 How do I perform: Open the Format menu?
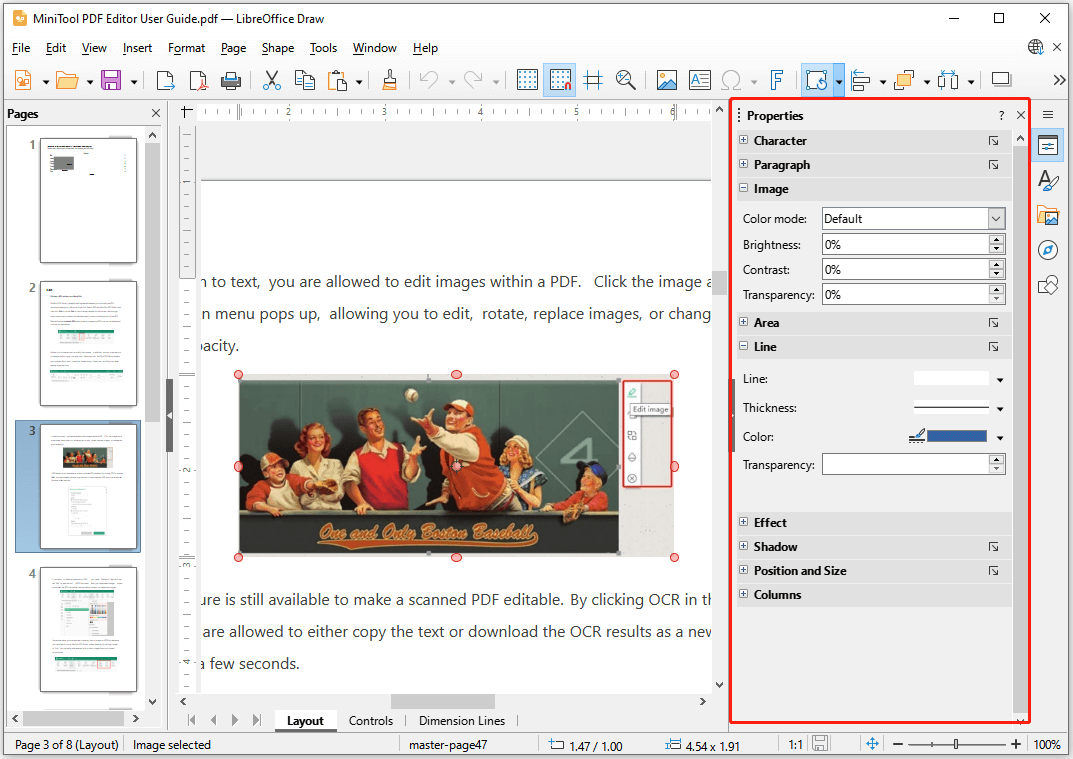click(186, 48)
